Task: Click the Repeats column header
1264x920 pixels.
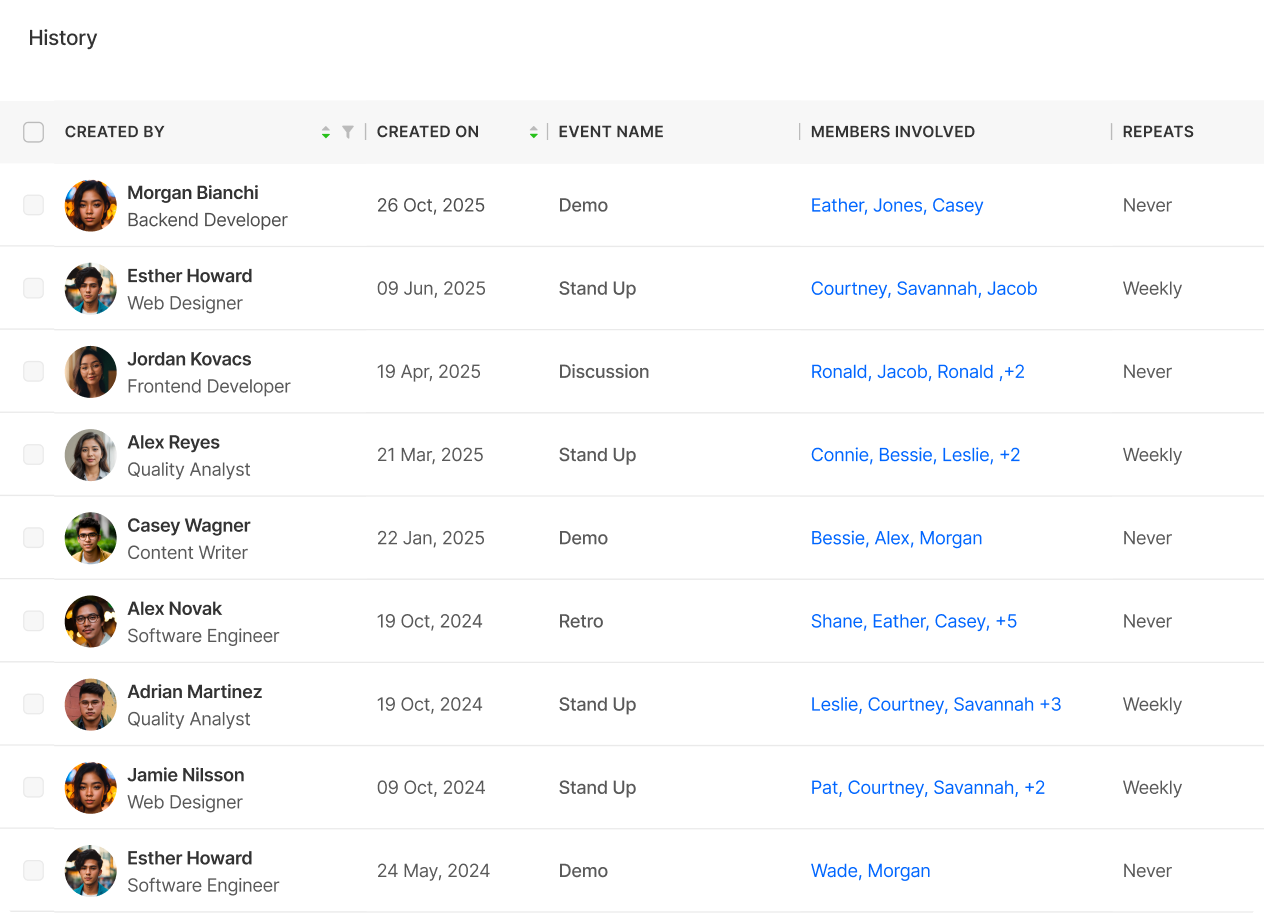Action: click(x=1157, y=132)
